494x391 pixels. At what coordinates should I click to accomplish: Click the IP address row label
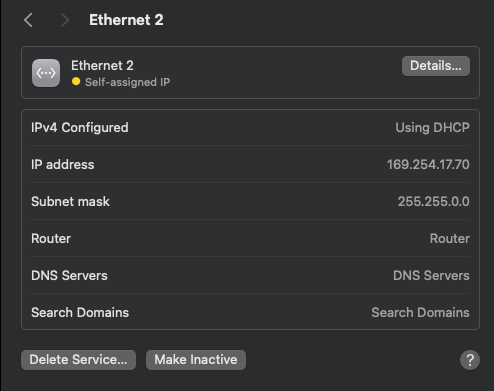[x=63, y=165]
